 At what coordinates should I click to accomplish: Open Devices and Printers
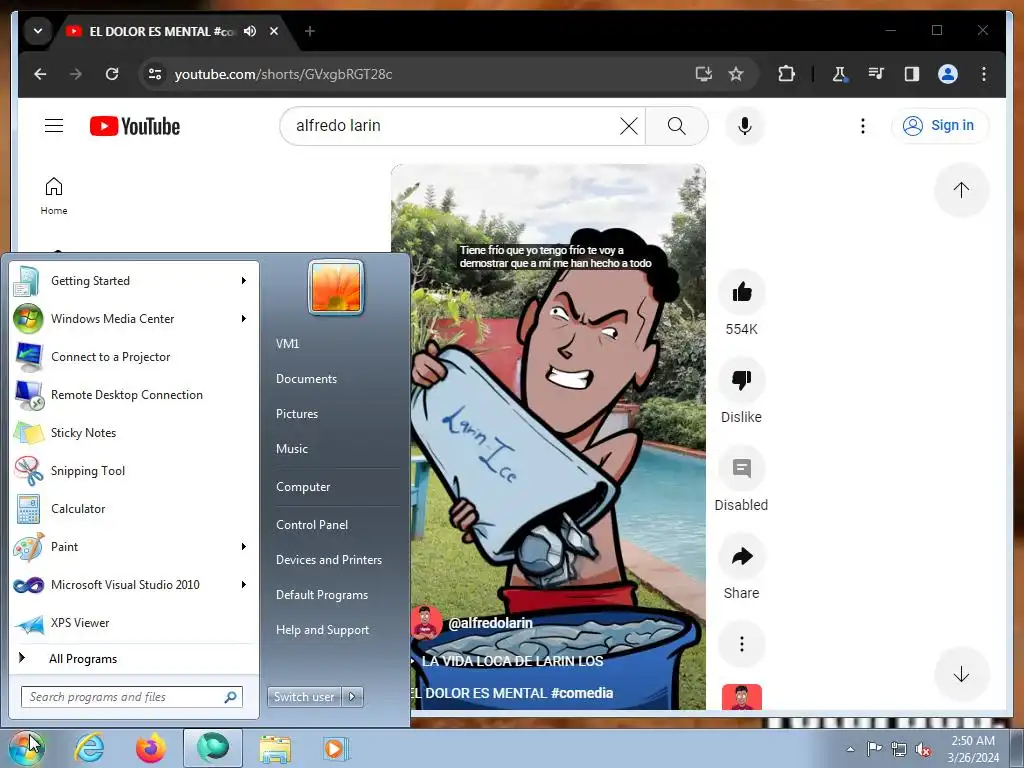pyautogui.click(x=328, y=560)
